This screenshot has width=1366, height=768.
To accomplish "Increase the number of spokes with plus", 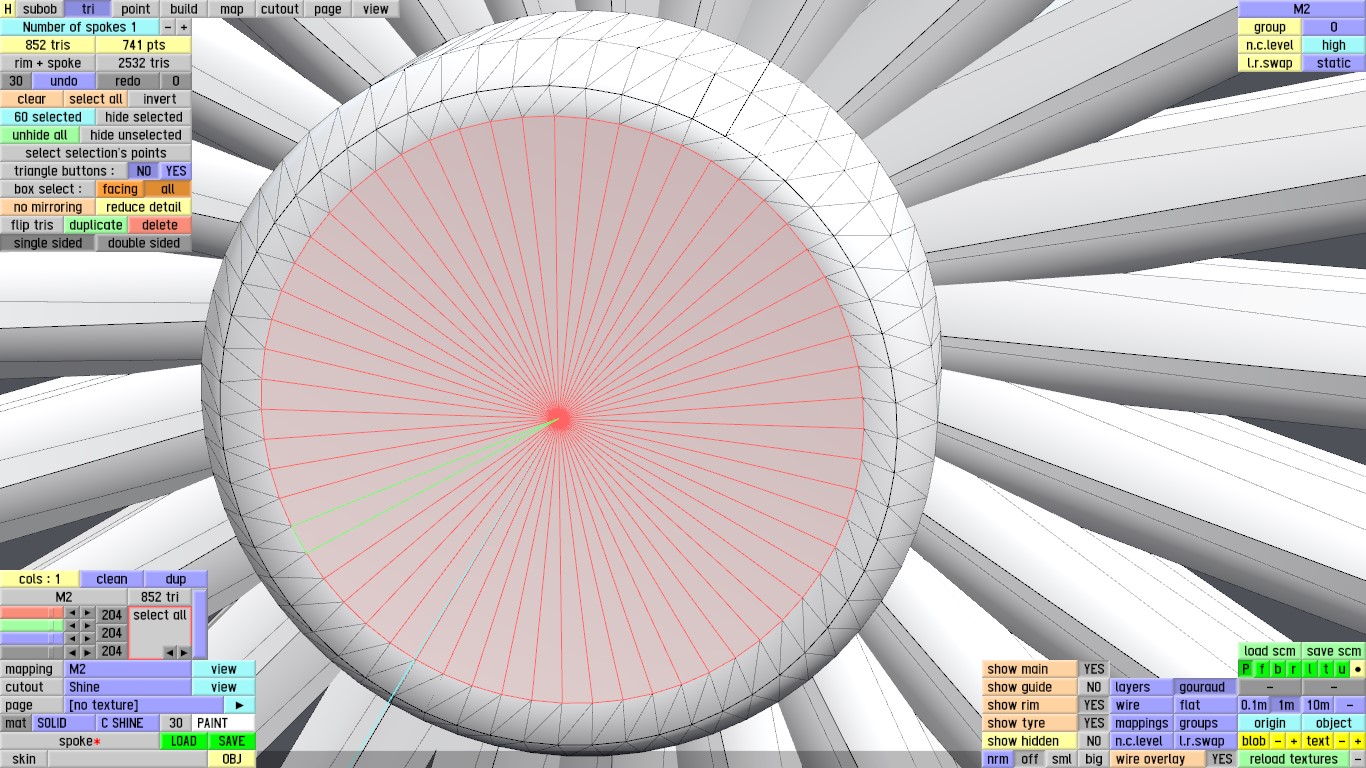I will pyautogui.click(x=183, y=27).
